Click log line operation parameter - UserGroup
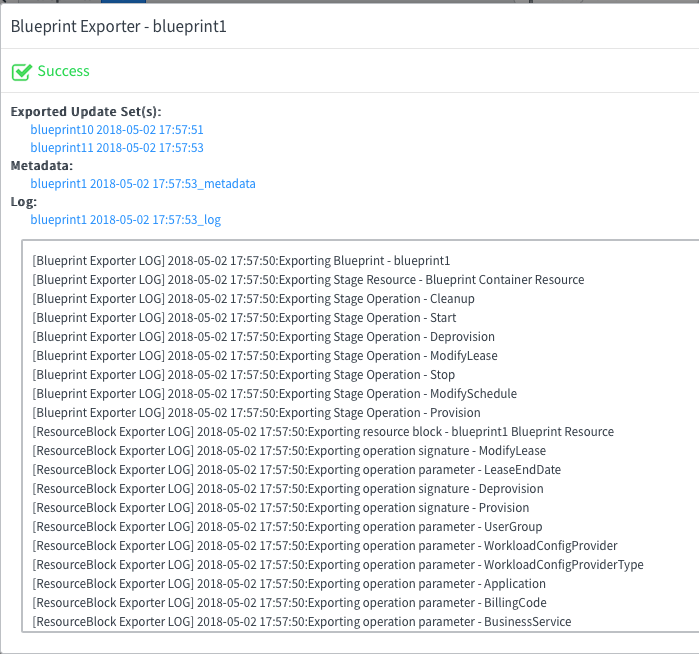 pos(287,527)
